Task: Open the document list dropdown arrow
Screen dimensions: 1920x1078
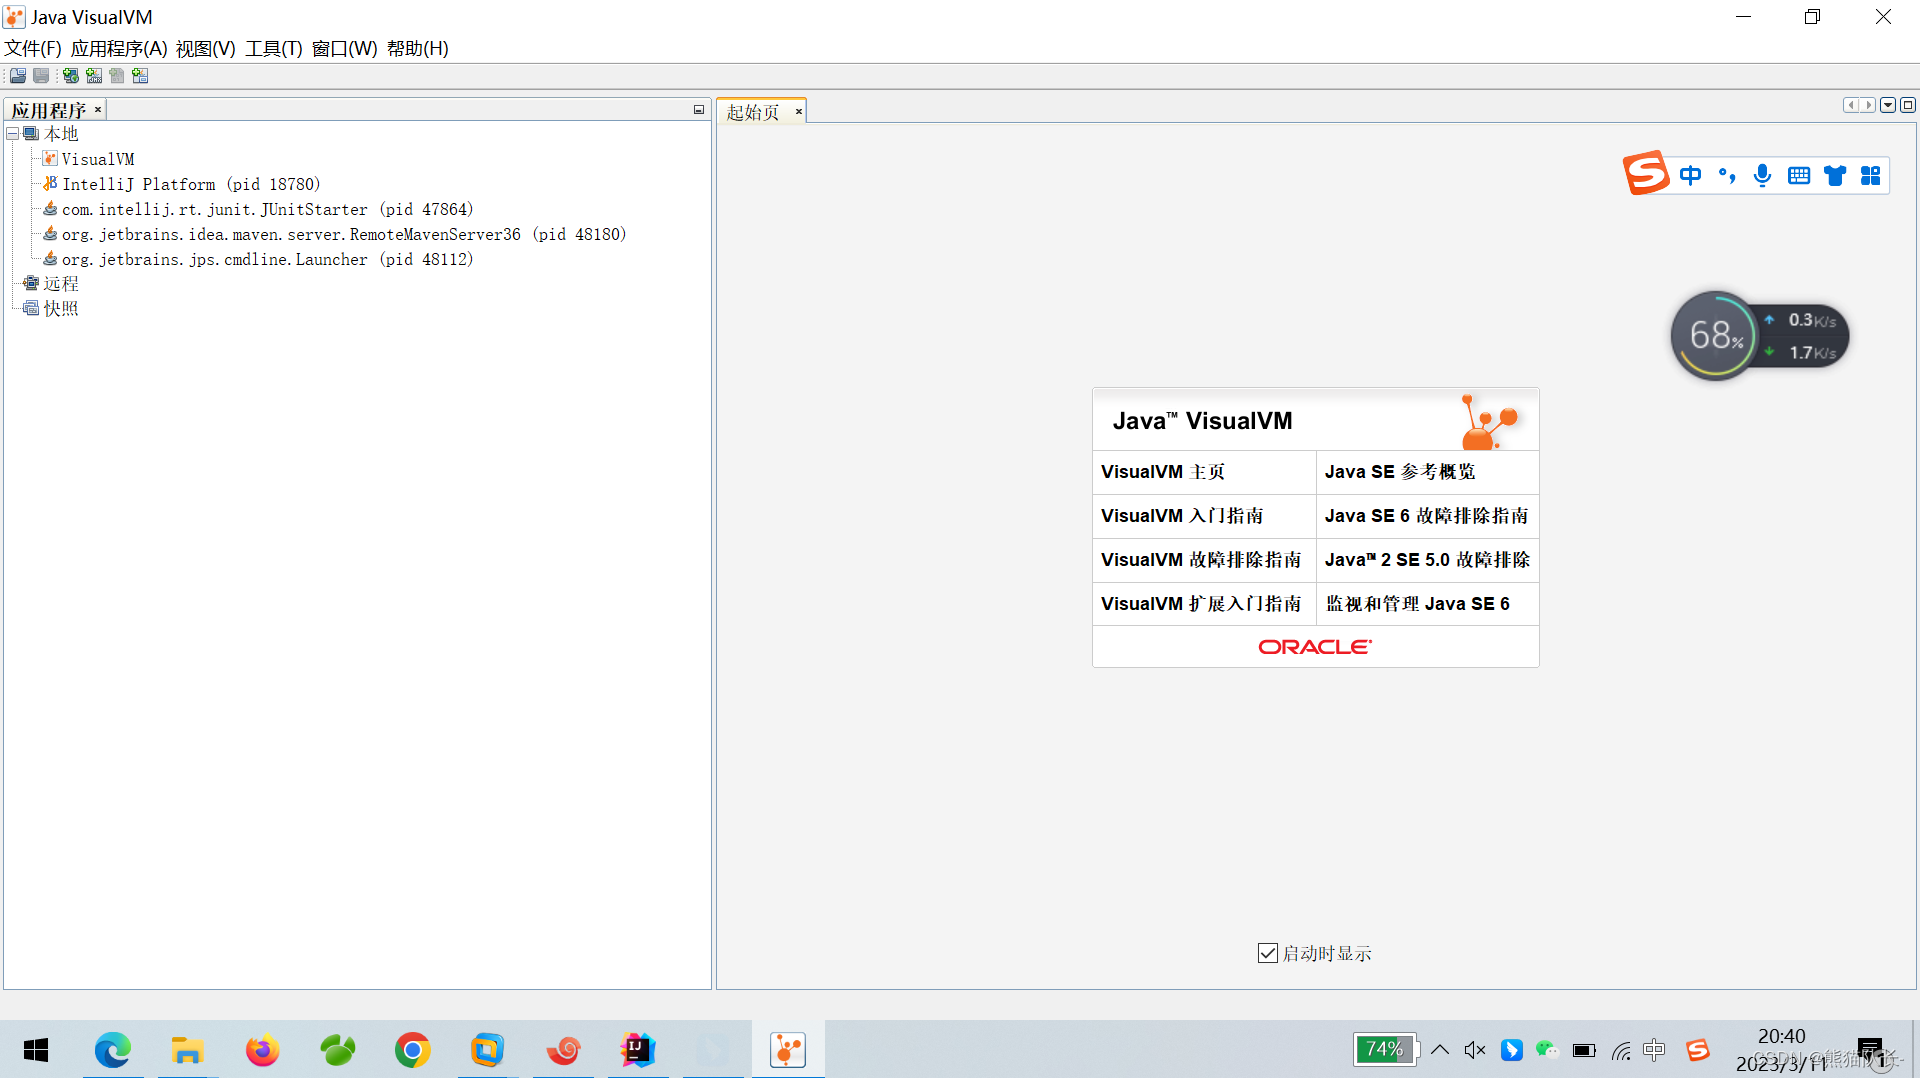Action: click(1888, 105)
